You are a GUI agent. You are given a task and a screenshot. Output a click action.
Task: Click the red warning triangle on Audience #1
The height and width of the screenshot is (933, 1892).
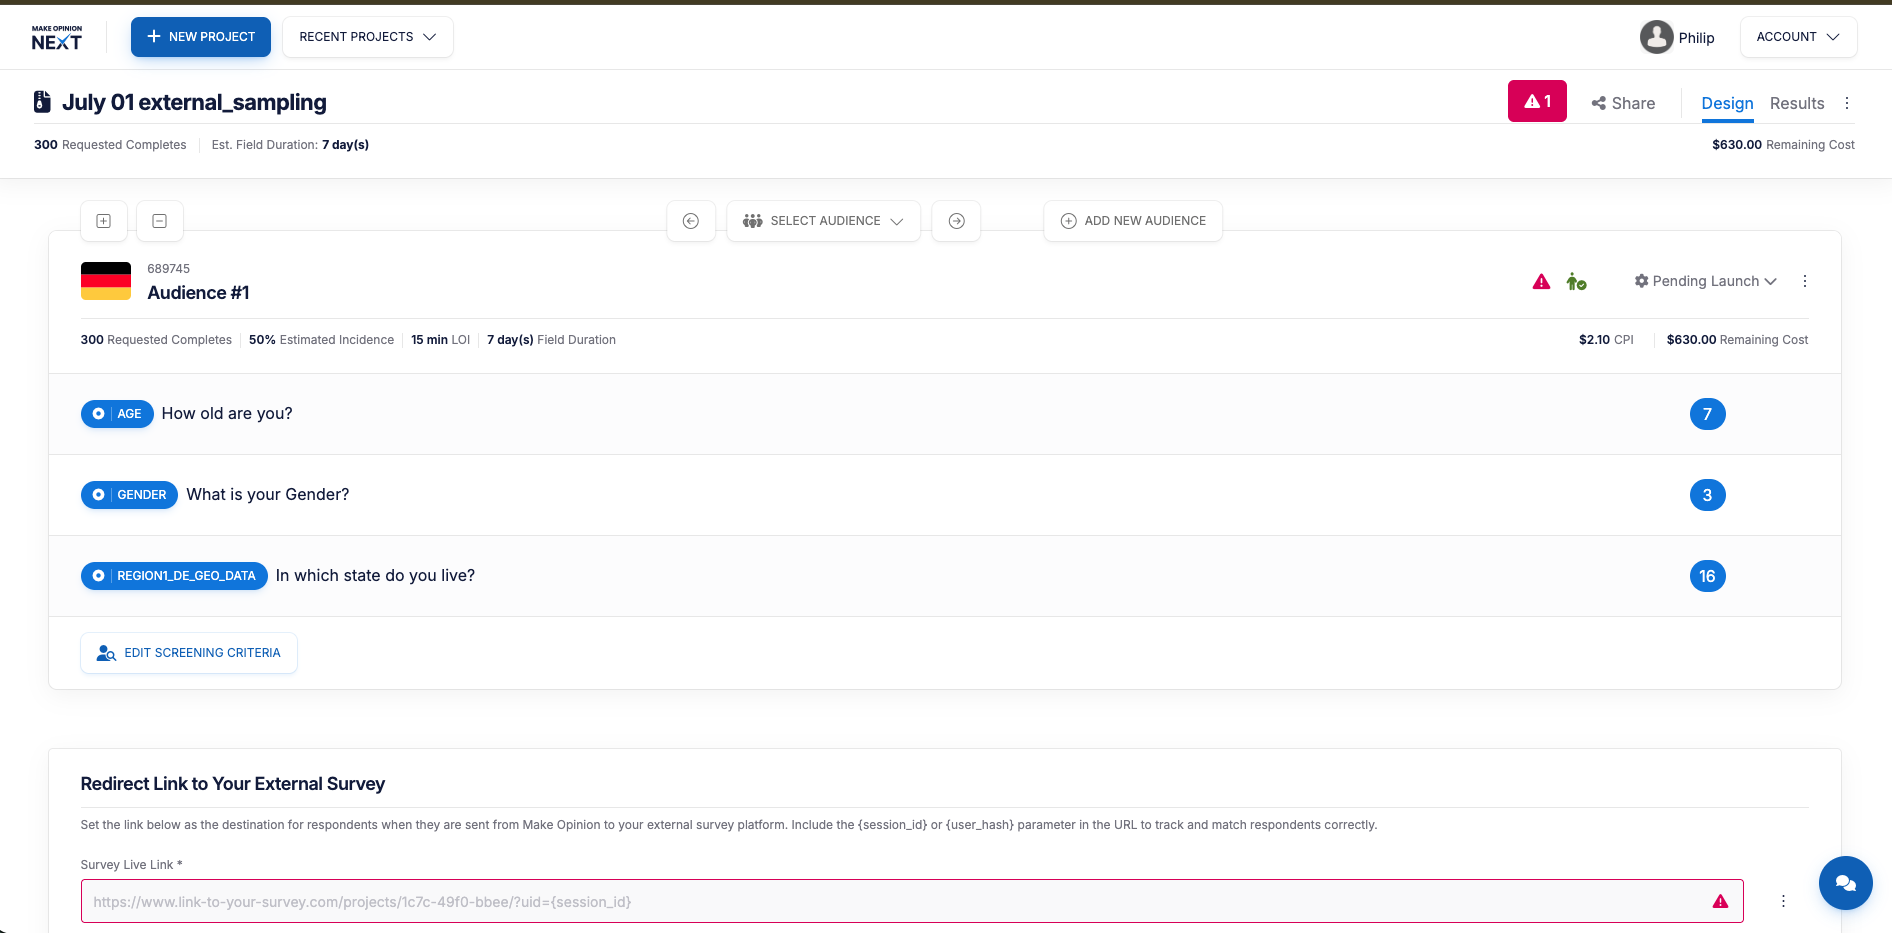click(1542, 282)
